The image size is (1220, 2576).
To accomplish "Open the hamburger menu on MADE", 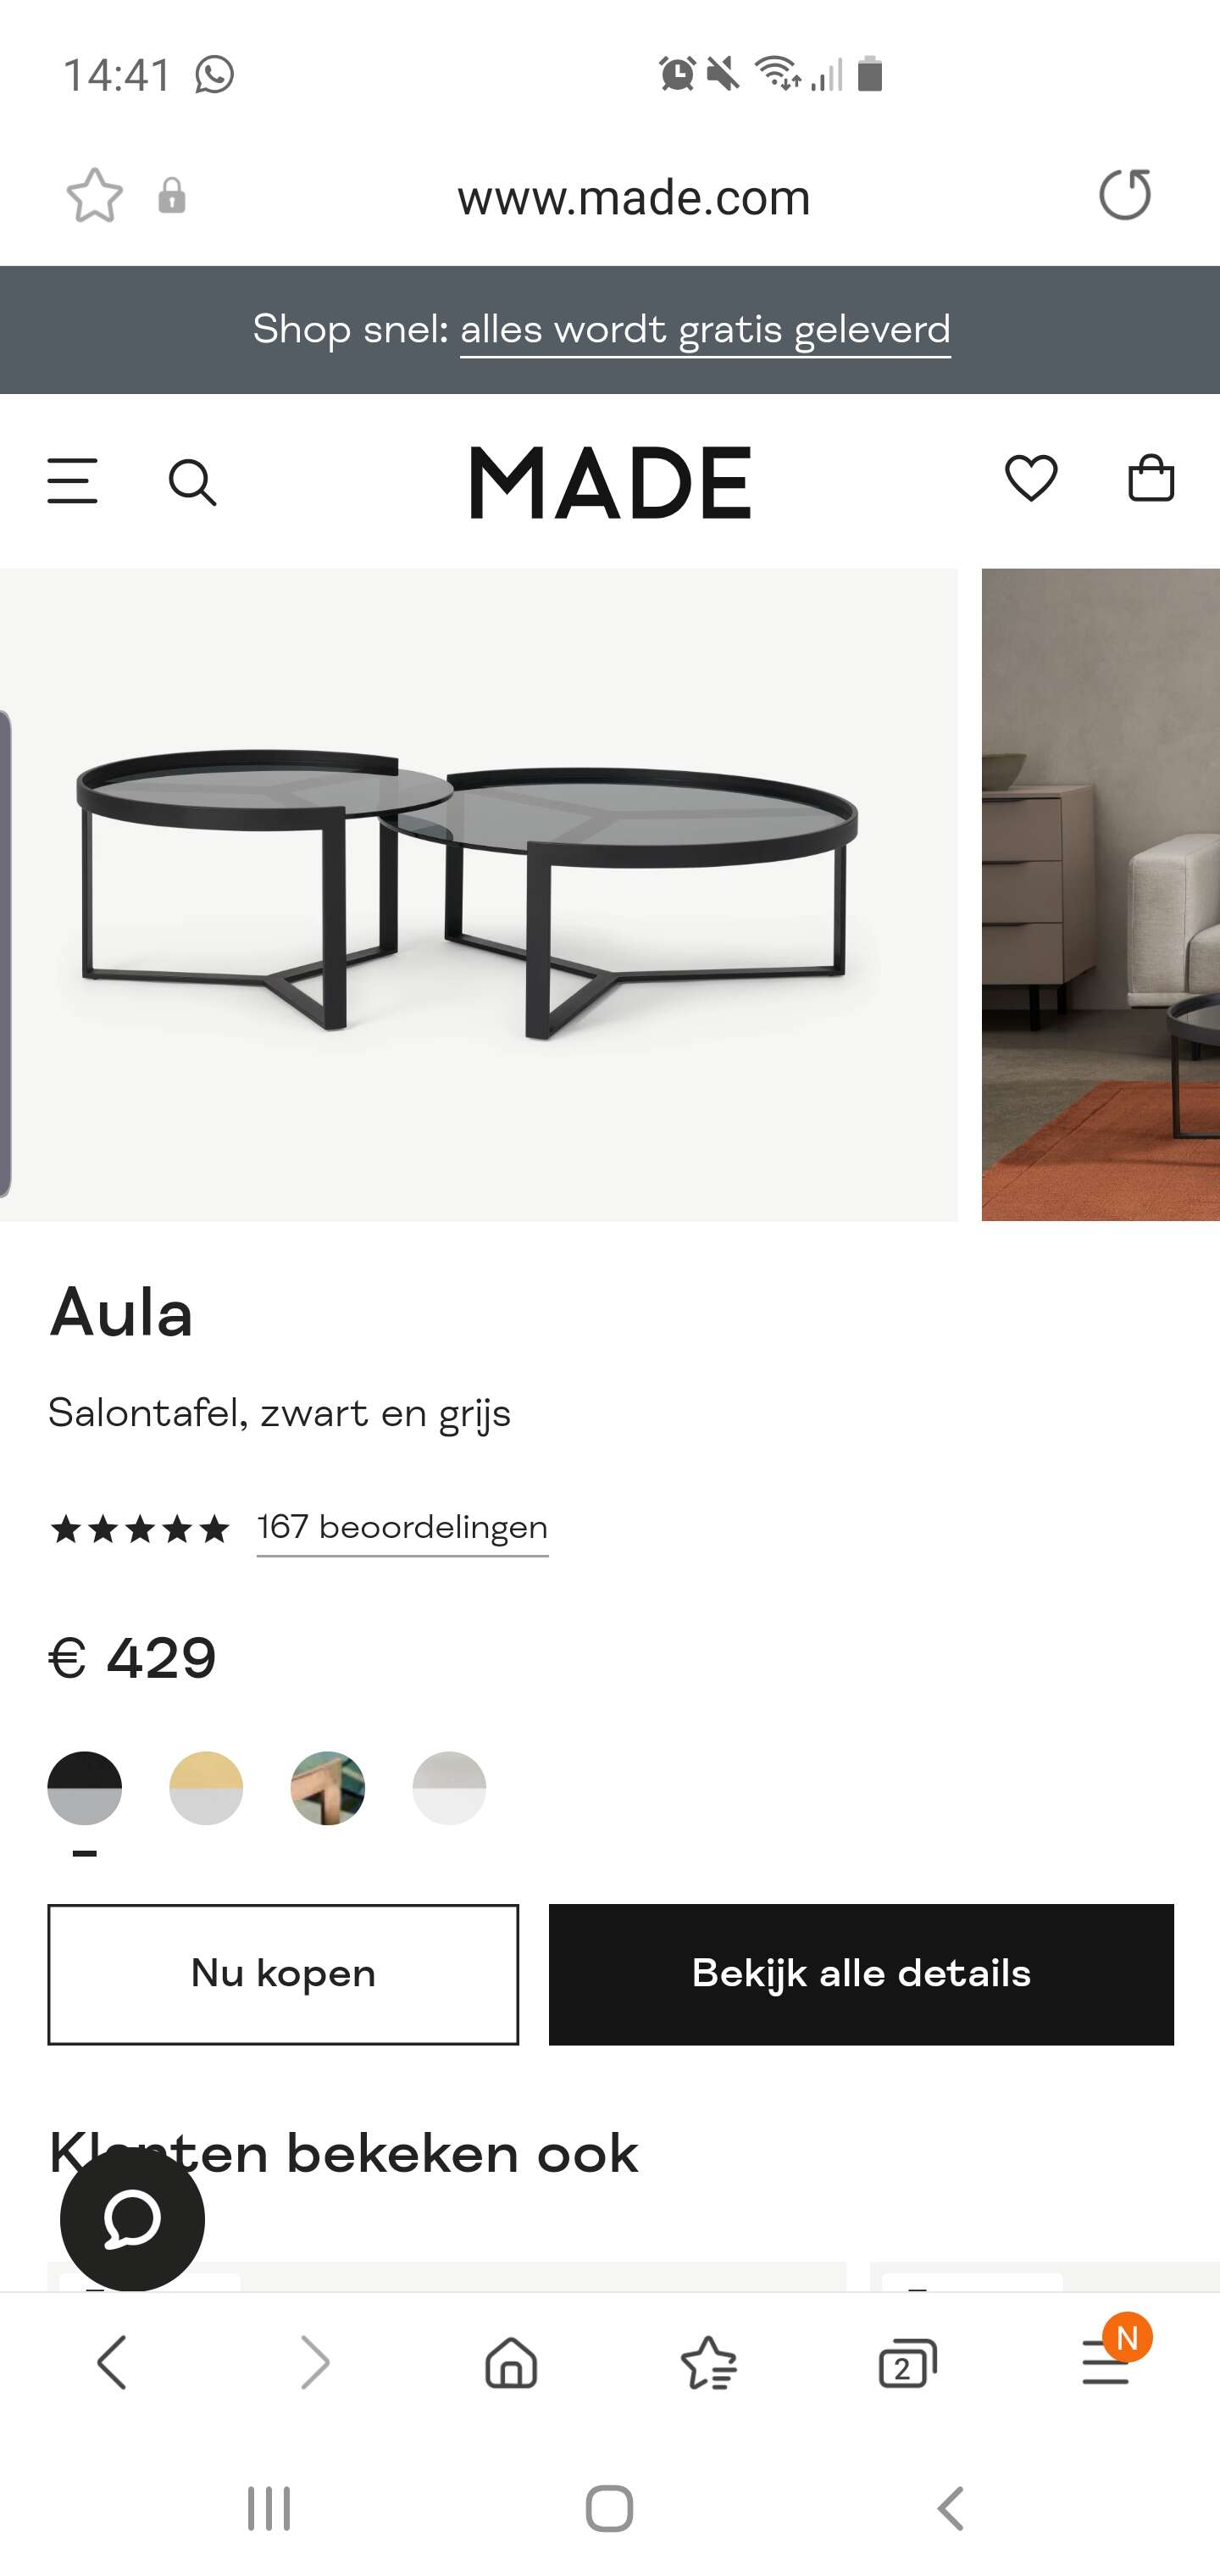I will [x=73, y=481].
